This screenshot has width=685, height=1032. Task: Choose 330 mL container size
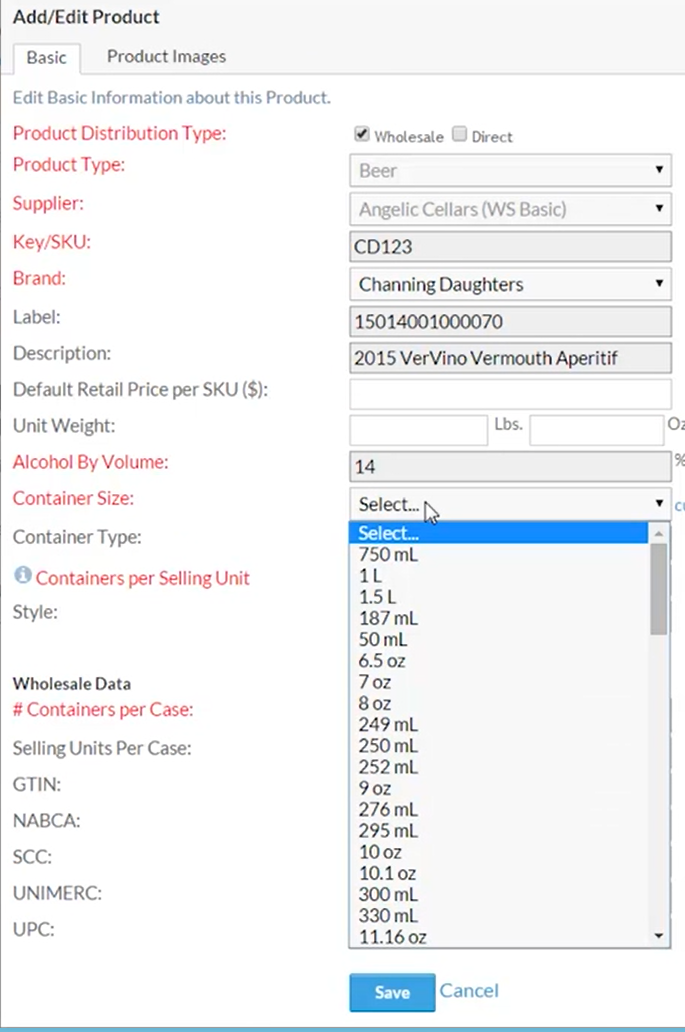point(388,915)
